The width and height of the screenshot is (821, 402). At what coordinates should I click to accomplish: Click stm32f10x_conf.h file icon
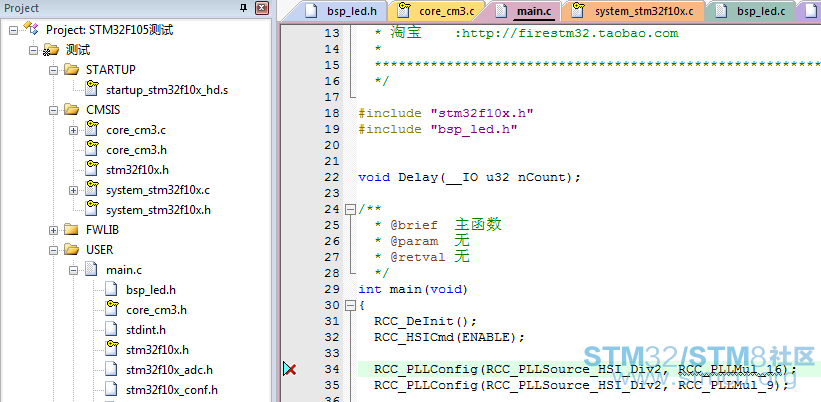pos(112,389)
